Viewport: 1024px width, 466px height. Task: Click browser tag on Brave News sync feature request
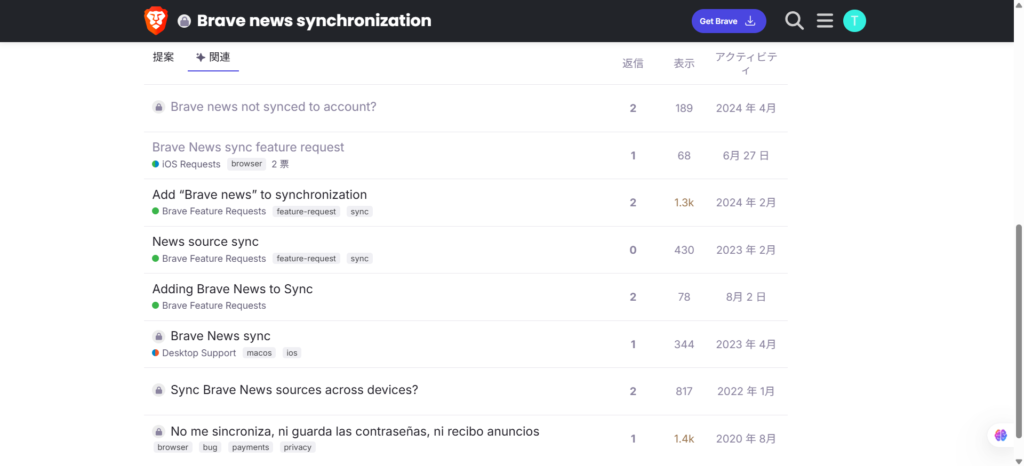pyautogui.click(x=247, y=164)
